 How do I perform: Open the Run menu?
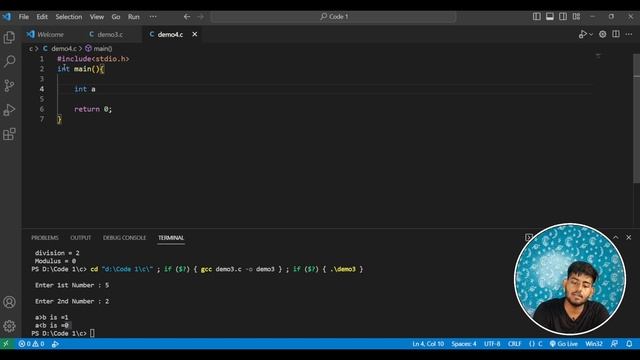[133, 17]
